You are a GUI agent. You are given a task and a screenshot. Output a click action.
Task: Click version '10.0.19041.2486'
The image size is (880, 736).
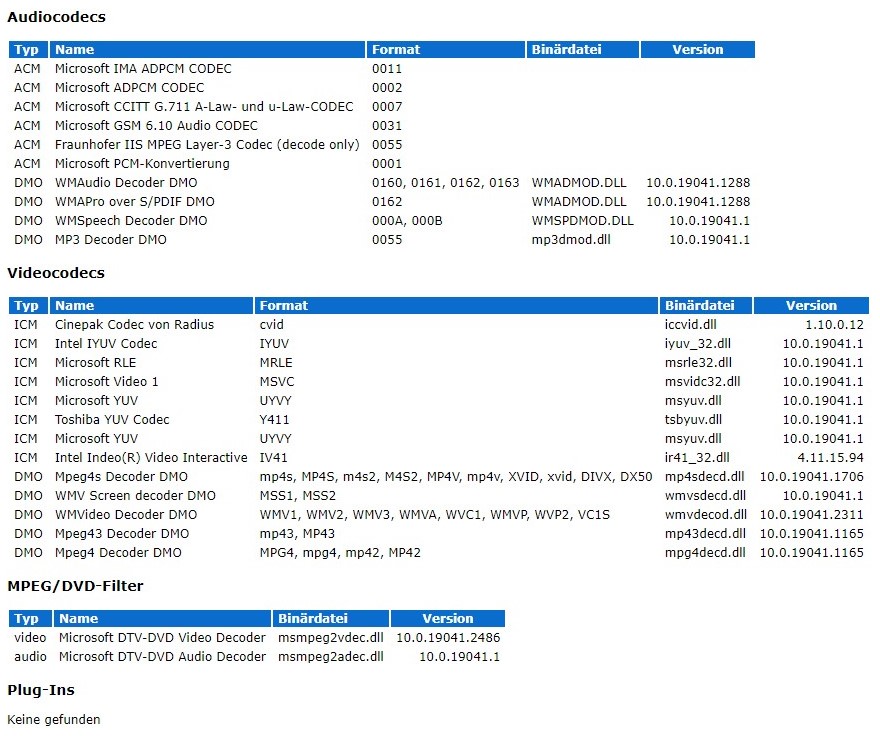coord(448,638)
